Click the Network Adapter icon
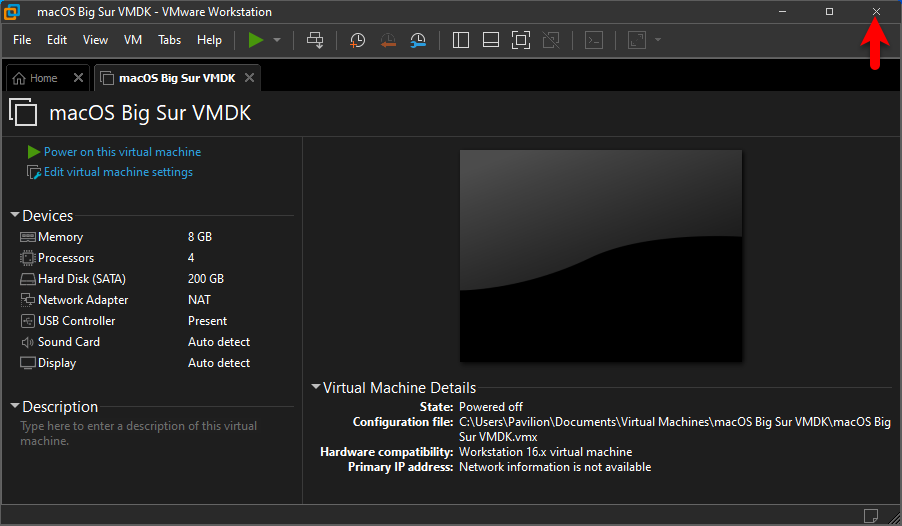 tap(28, 300)
